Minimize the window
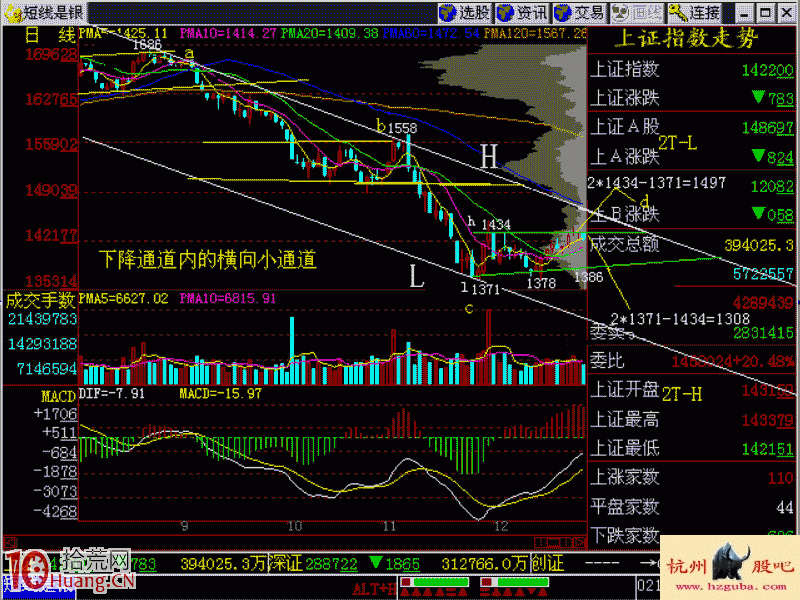The width and height of the screenshot is (800, 600). pos(744,13)
